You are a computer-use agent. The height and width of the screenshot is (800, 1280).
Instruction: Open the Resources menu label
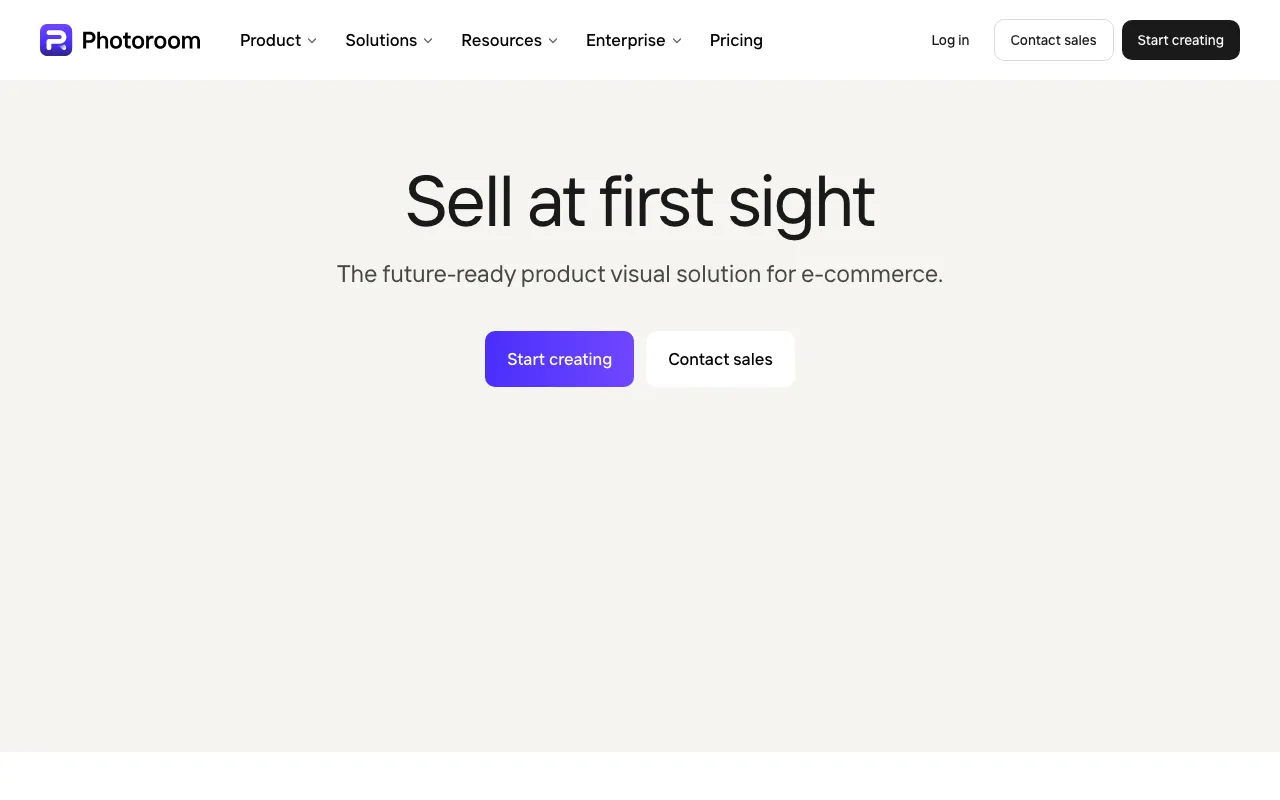tap(501, 40)
